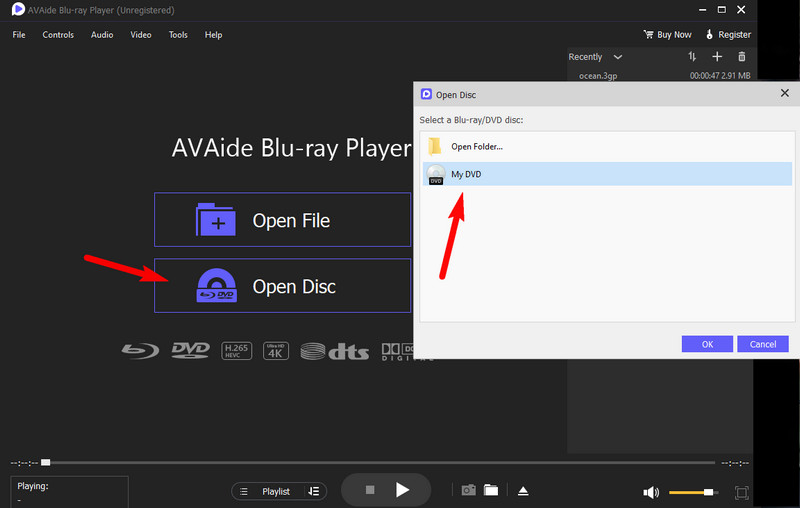Click the Register link
800x508 pixels.
pyautogui.click(x=728, y=35)
